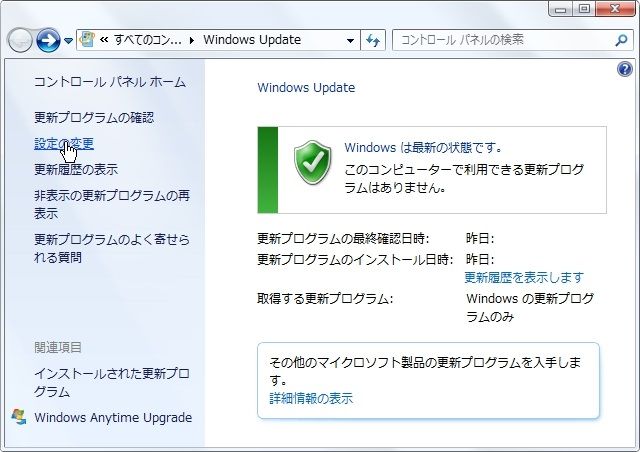Select 更新履歴の表示 in left pane
640x452 pixels.
point(76,169)
